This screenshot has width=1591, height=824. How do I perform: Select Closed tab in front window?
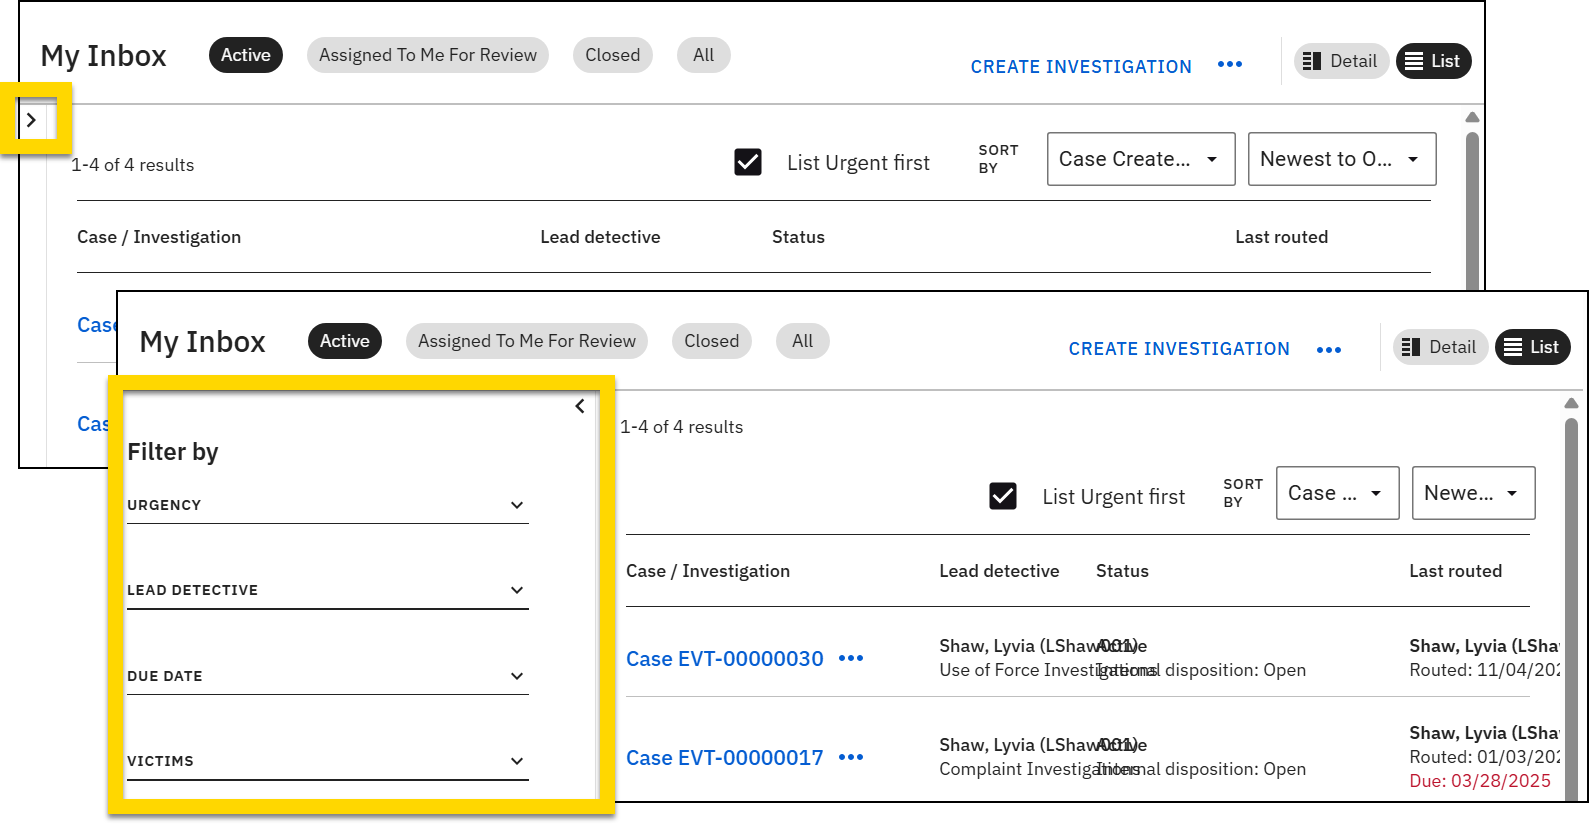click(x=712, y=341)
